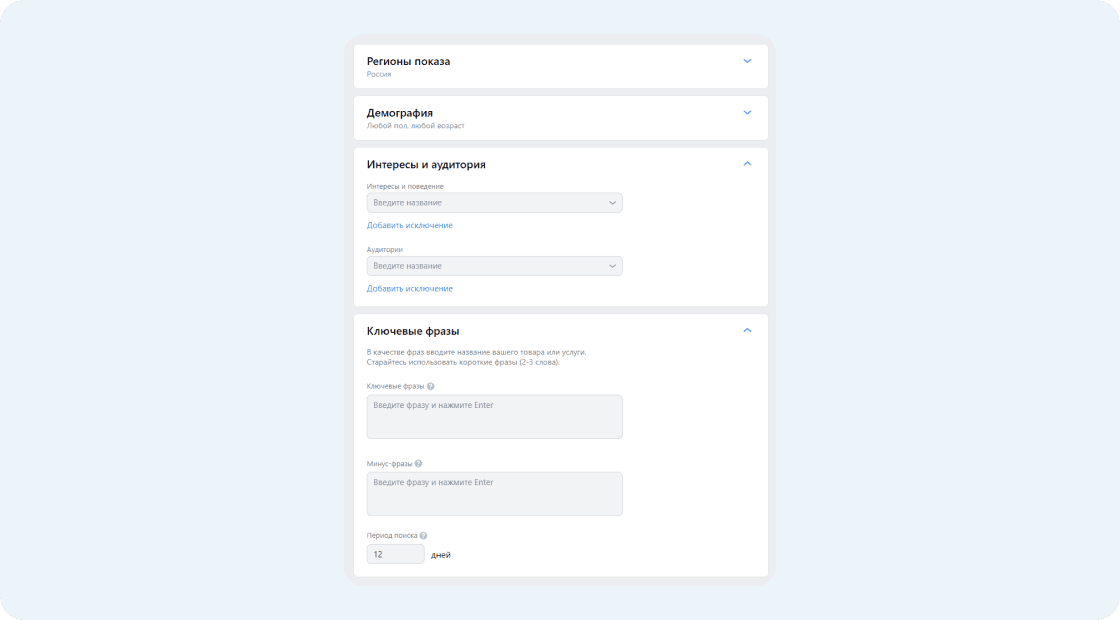The width and height of the screenshot is (1120, 620).
Task: Open help icon beside Минус-фразы label
Action: [419, 464]
